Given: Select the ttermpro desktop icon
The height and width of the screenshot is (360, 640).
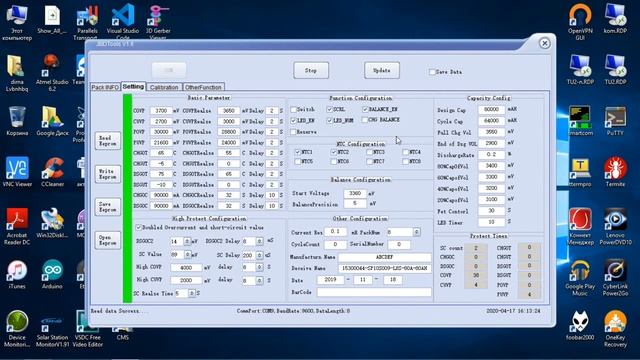Looking at the screenshot, I should pyautogui.click(x=580, y=172).
